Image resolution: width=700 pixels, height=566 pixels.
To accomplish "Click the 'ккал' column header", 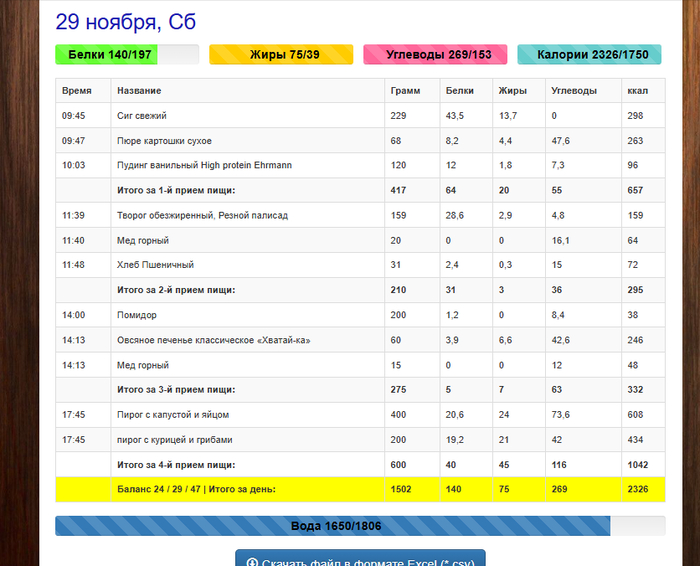I will (637, 90).
